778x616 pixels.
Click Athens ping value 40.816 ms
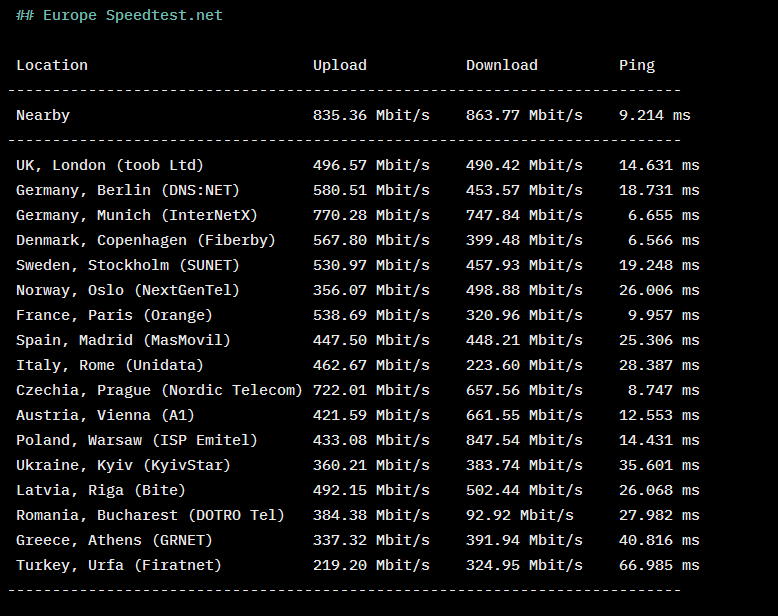pyautogui.click(x=659, y=540)
